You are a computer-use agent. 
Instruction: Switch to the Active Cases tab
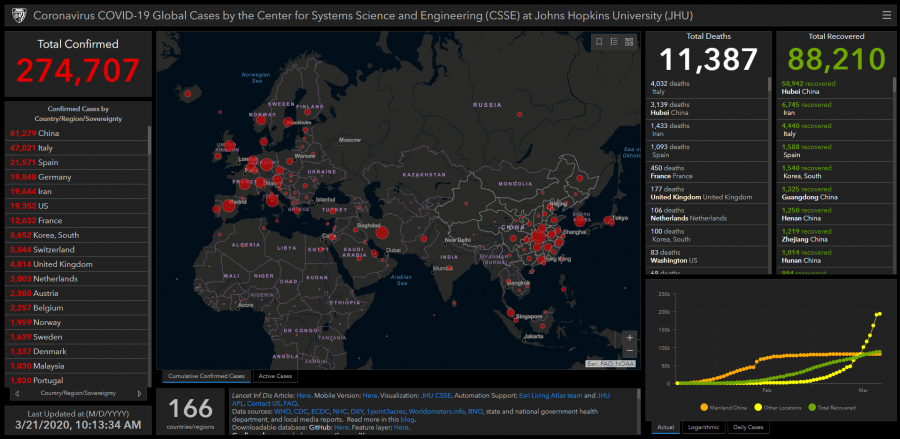(276, 376)
